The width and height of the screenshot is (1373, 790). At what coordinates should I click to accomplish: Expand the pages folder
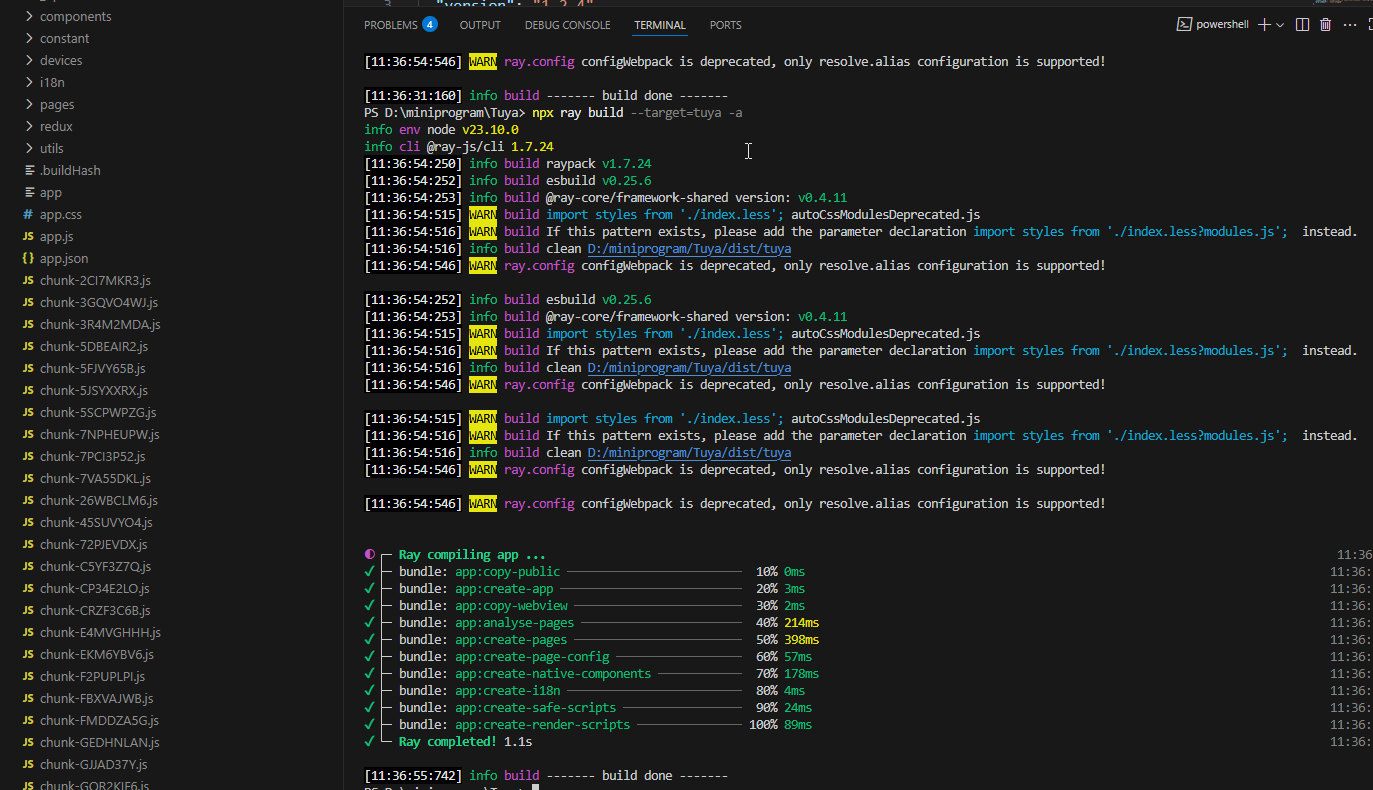point(29,104)
